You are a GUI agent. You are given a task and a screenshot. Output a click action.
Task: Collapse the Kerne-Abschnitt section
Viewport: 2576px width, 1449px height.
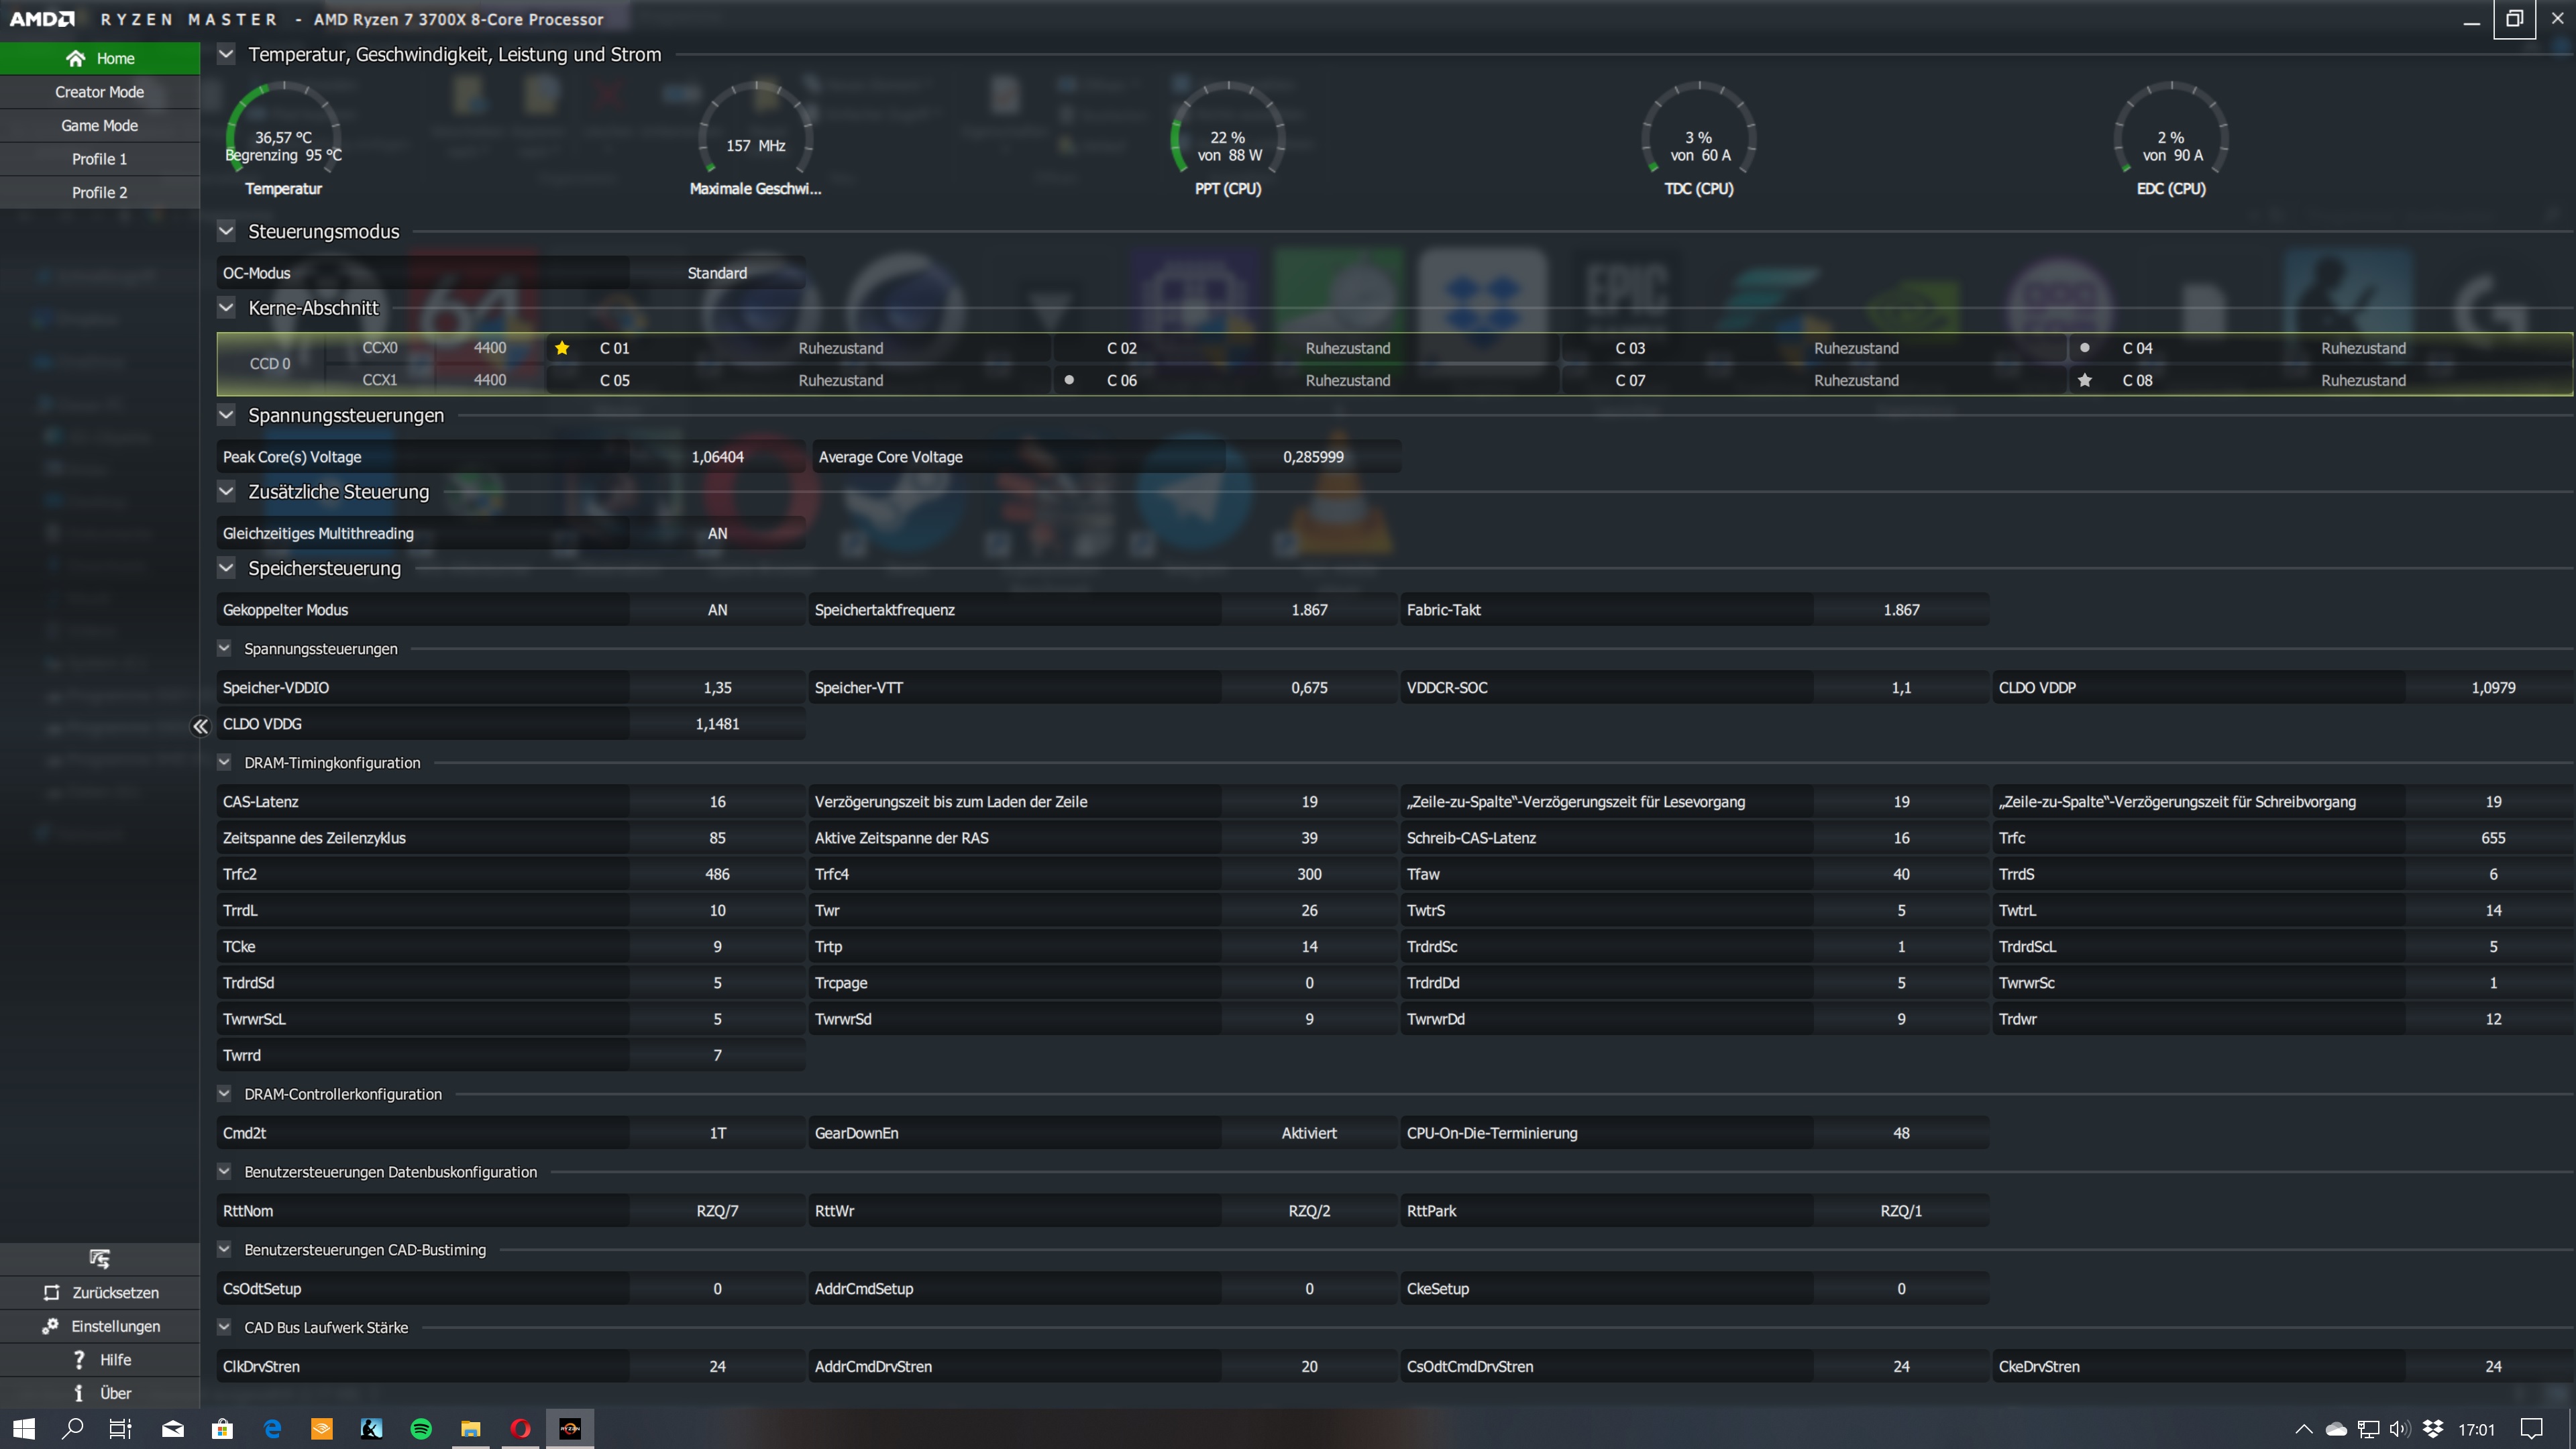click(x=226, y=308)
